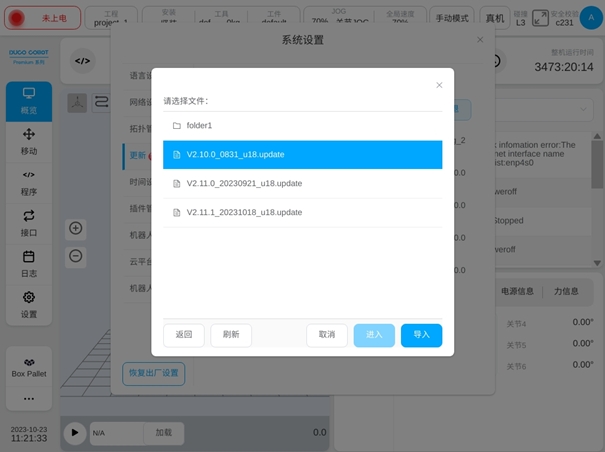
Task: Open the 设置 settings gear icon
Action: (29, 304)
